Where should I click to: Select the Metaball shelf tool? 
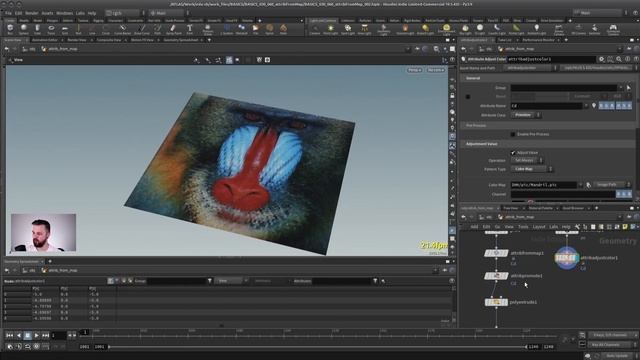click(x=241, y=29)
